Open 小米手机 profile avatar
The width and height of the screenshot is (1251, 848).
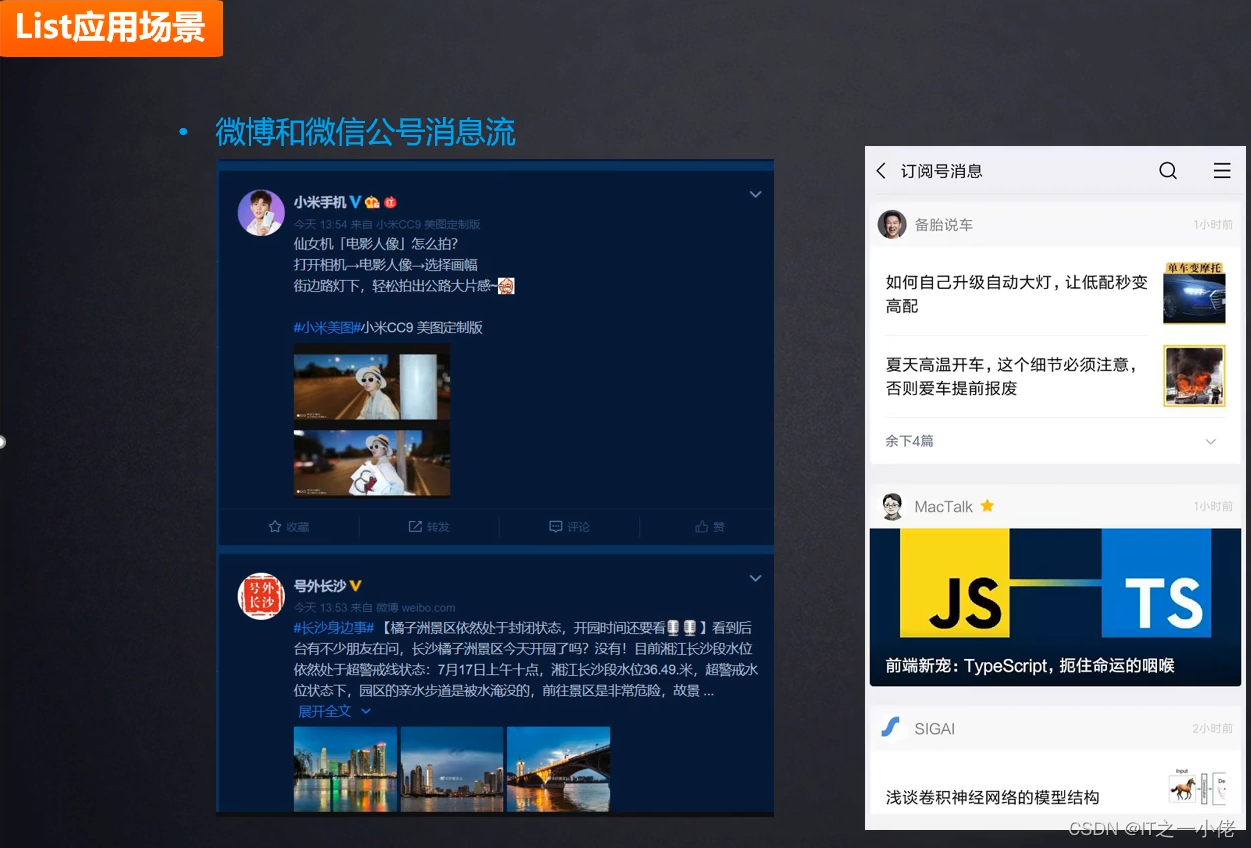pyautogui.click(x=261, y=213)
